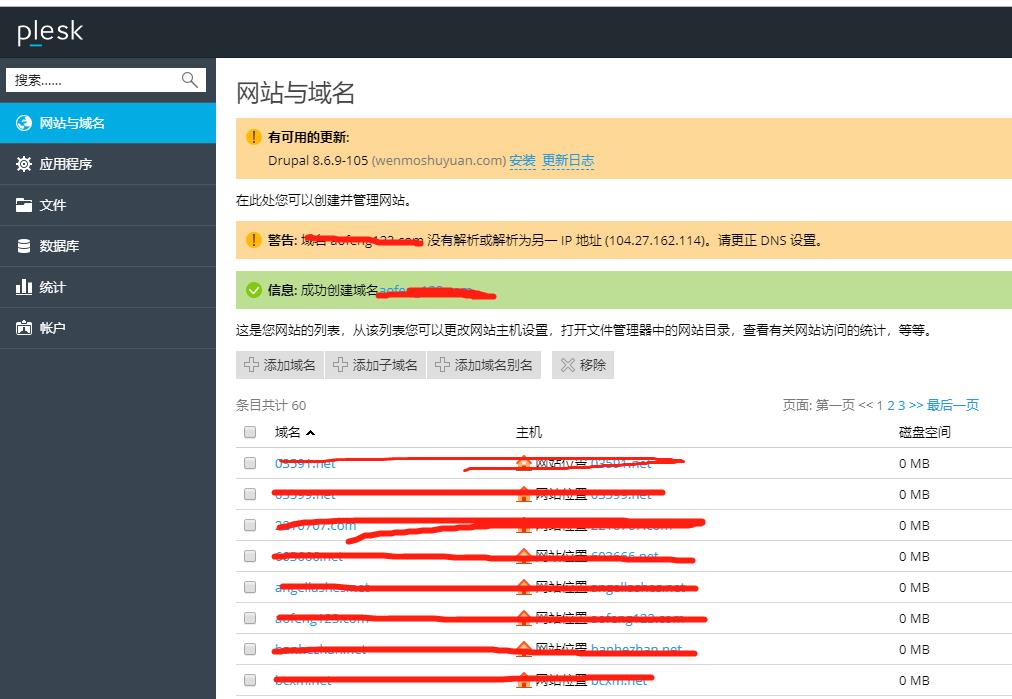Click the 添加域名 button
Image resolution: width=1012 pixels, height=699 pixels.
[x=280, y=365]
